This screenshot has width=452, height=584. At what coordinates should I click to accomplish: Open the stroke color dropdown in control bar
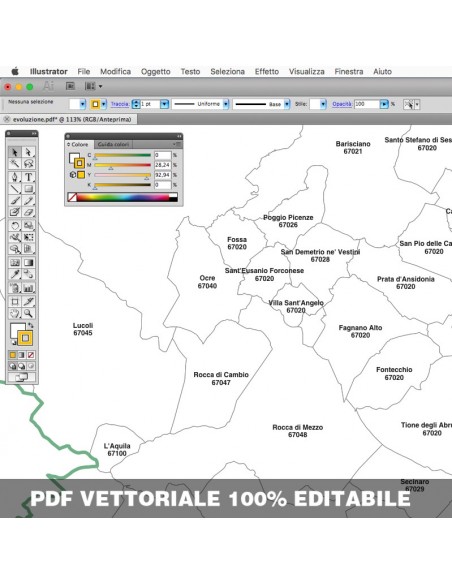click(x=104, y=104)
